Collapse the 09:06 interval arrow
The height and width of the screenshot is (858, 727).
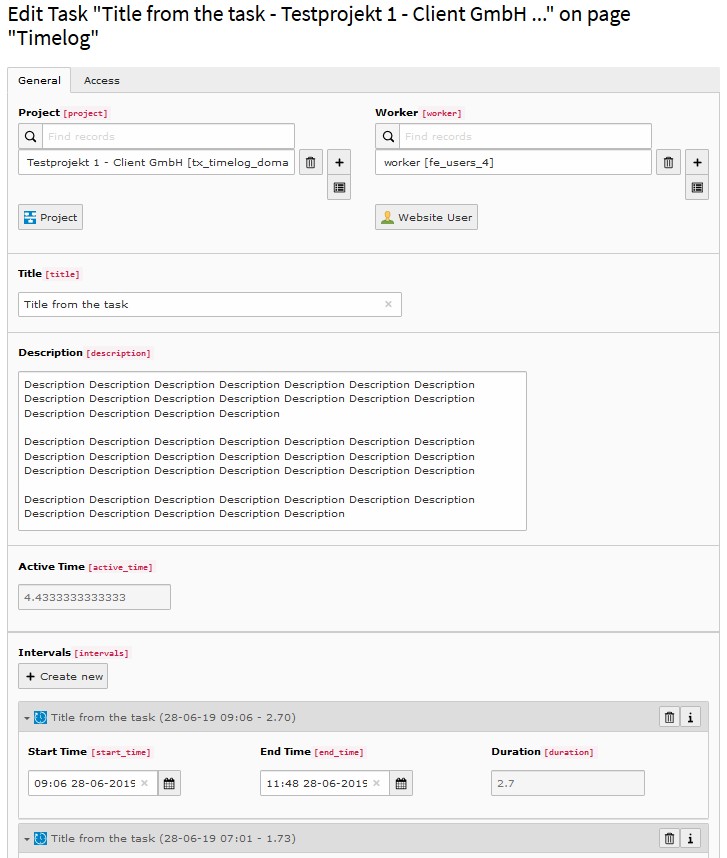27,717
